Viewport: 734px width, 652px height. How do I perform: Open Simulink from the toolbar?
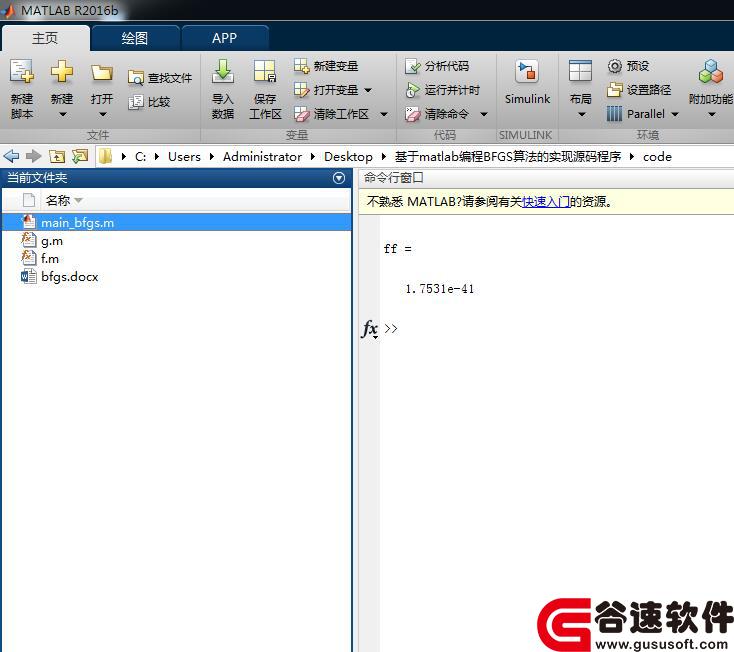(x=527, y=82)
